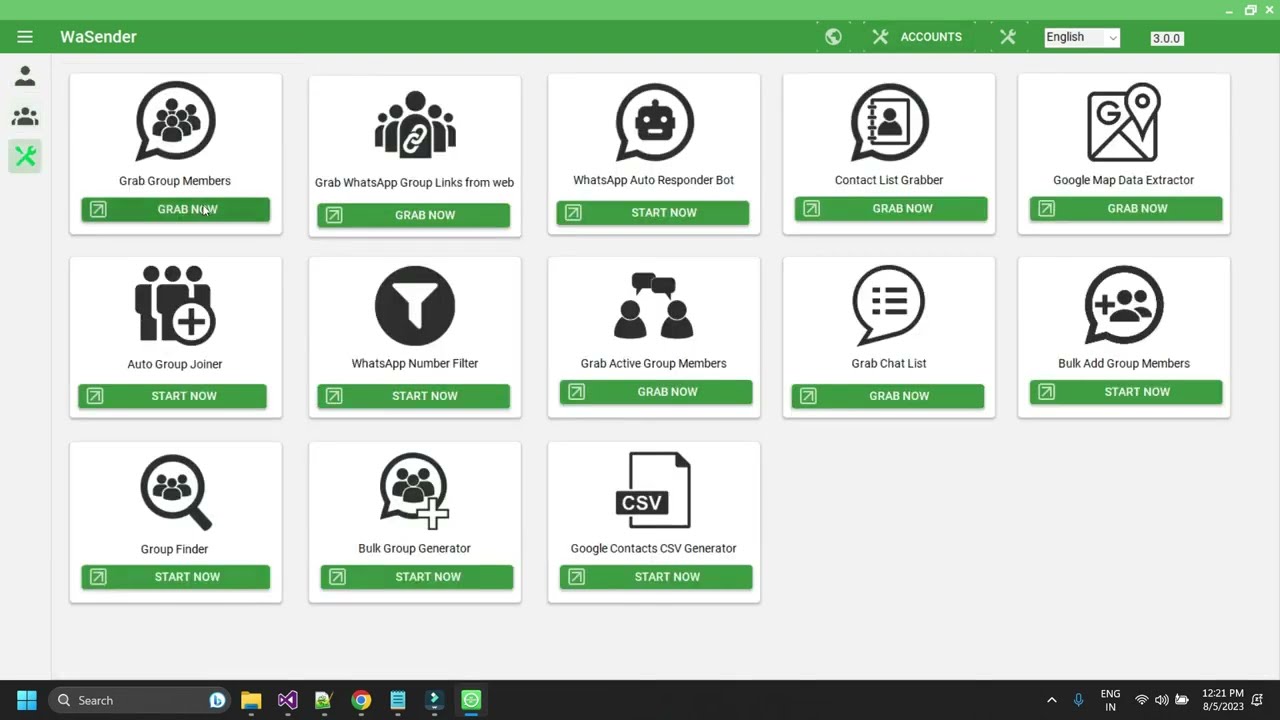Open the English language dropdown
Screen dimensions: 1280x720
click(1082, 37)
